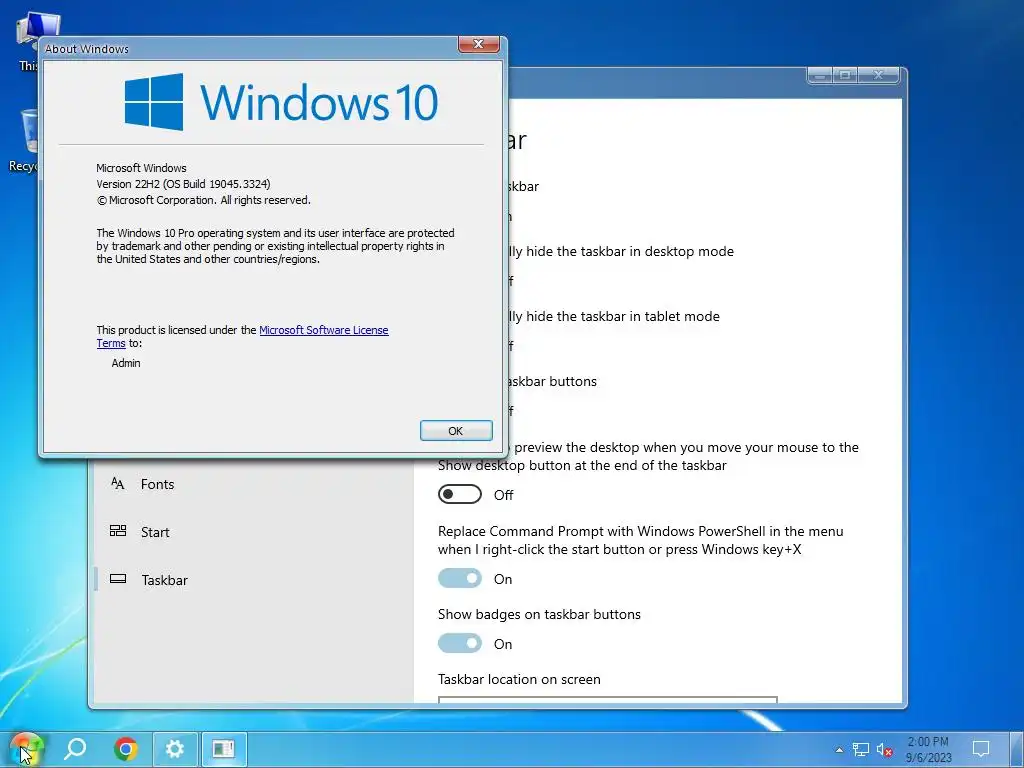Click OK in About Windows dialog
This screenshot has width=1024, height=768.
coord(456,431)
